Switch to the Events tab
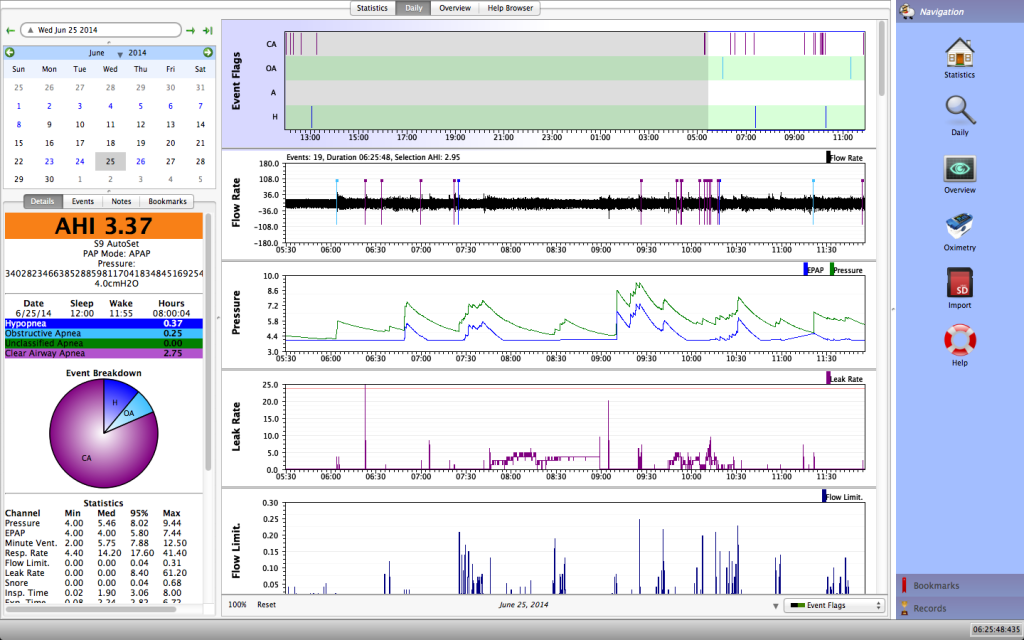This screenshot has height=640, width=1024. point(83,201)
